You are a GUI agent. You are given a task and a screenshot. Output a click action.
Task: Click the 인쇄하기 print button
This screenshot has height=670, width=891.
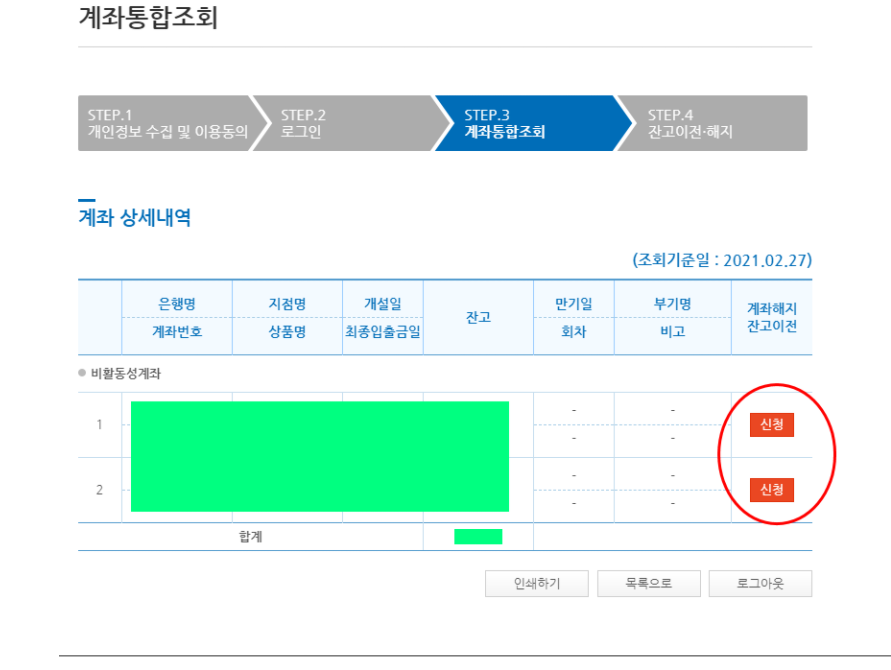click(536, 584)
